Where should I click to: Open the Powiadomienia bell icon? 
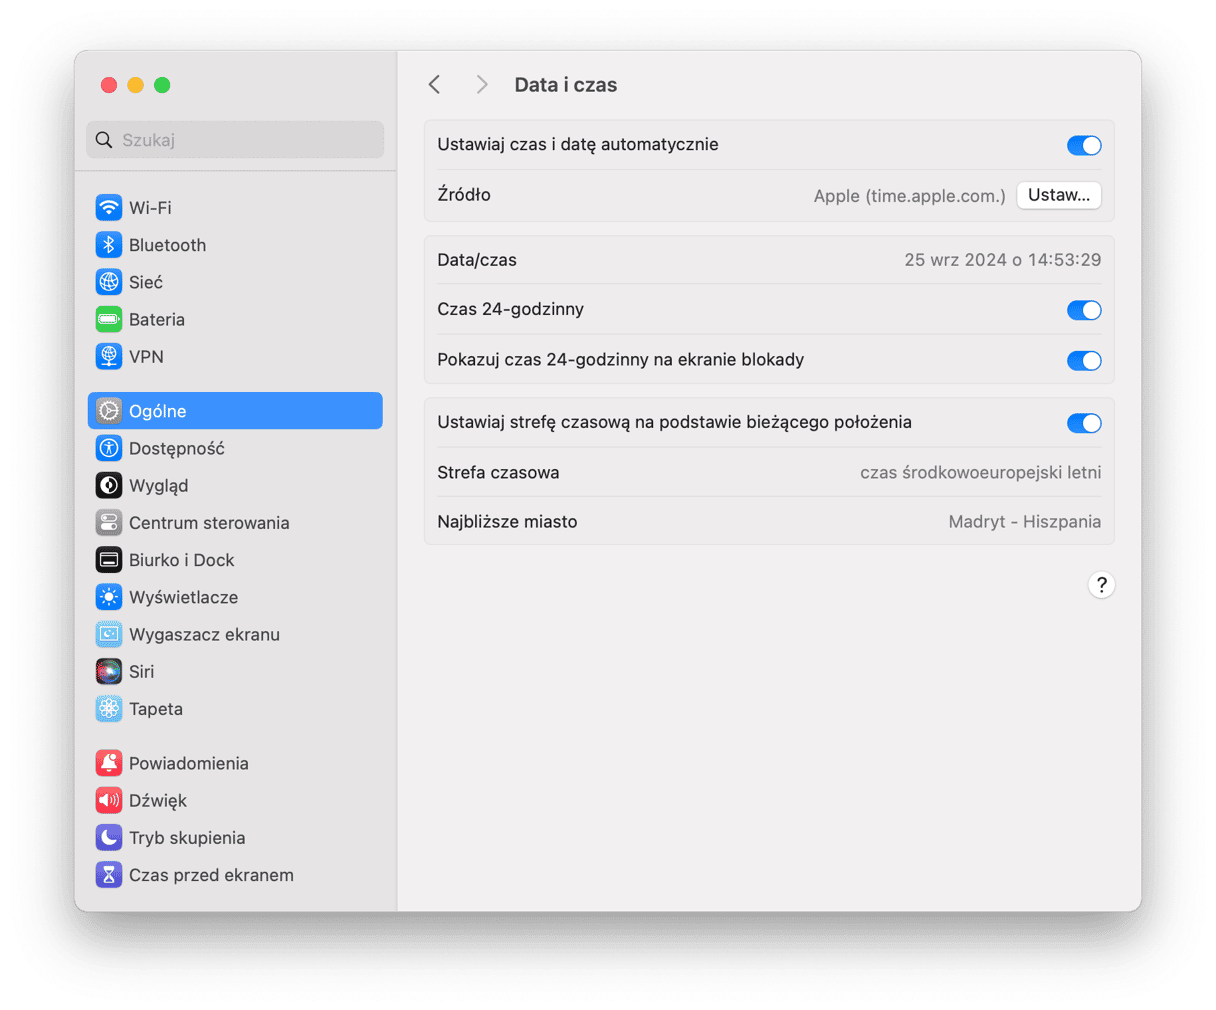pyautogui.click(x=109, y=763)
